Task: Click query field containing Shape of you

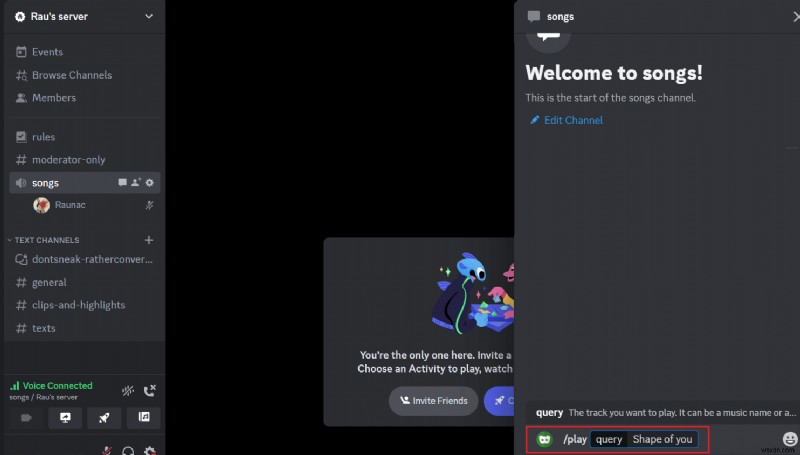Action: (644, 439)
